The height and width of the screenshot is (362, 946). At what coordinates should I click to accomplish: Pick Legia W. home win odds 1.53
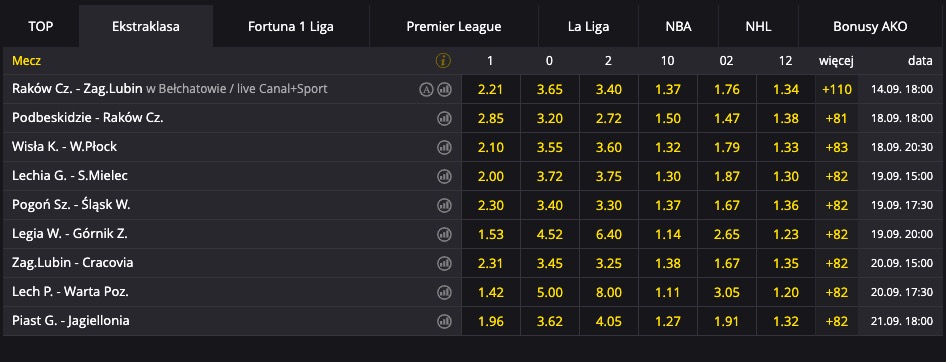pos(490,234)
